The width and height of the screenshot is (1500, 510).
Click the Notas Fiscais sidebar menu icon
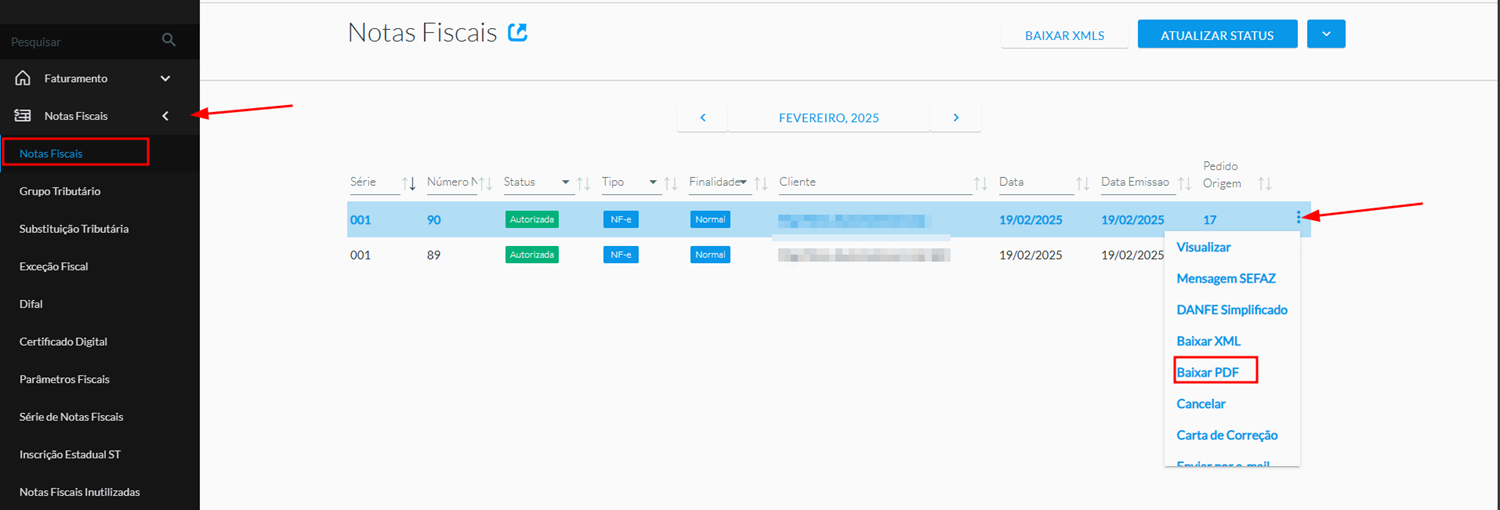22,116
